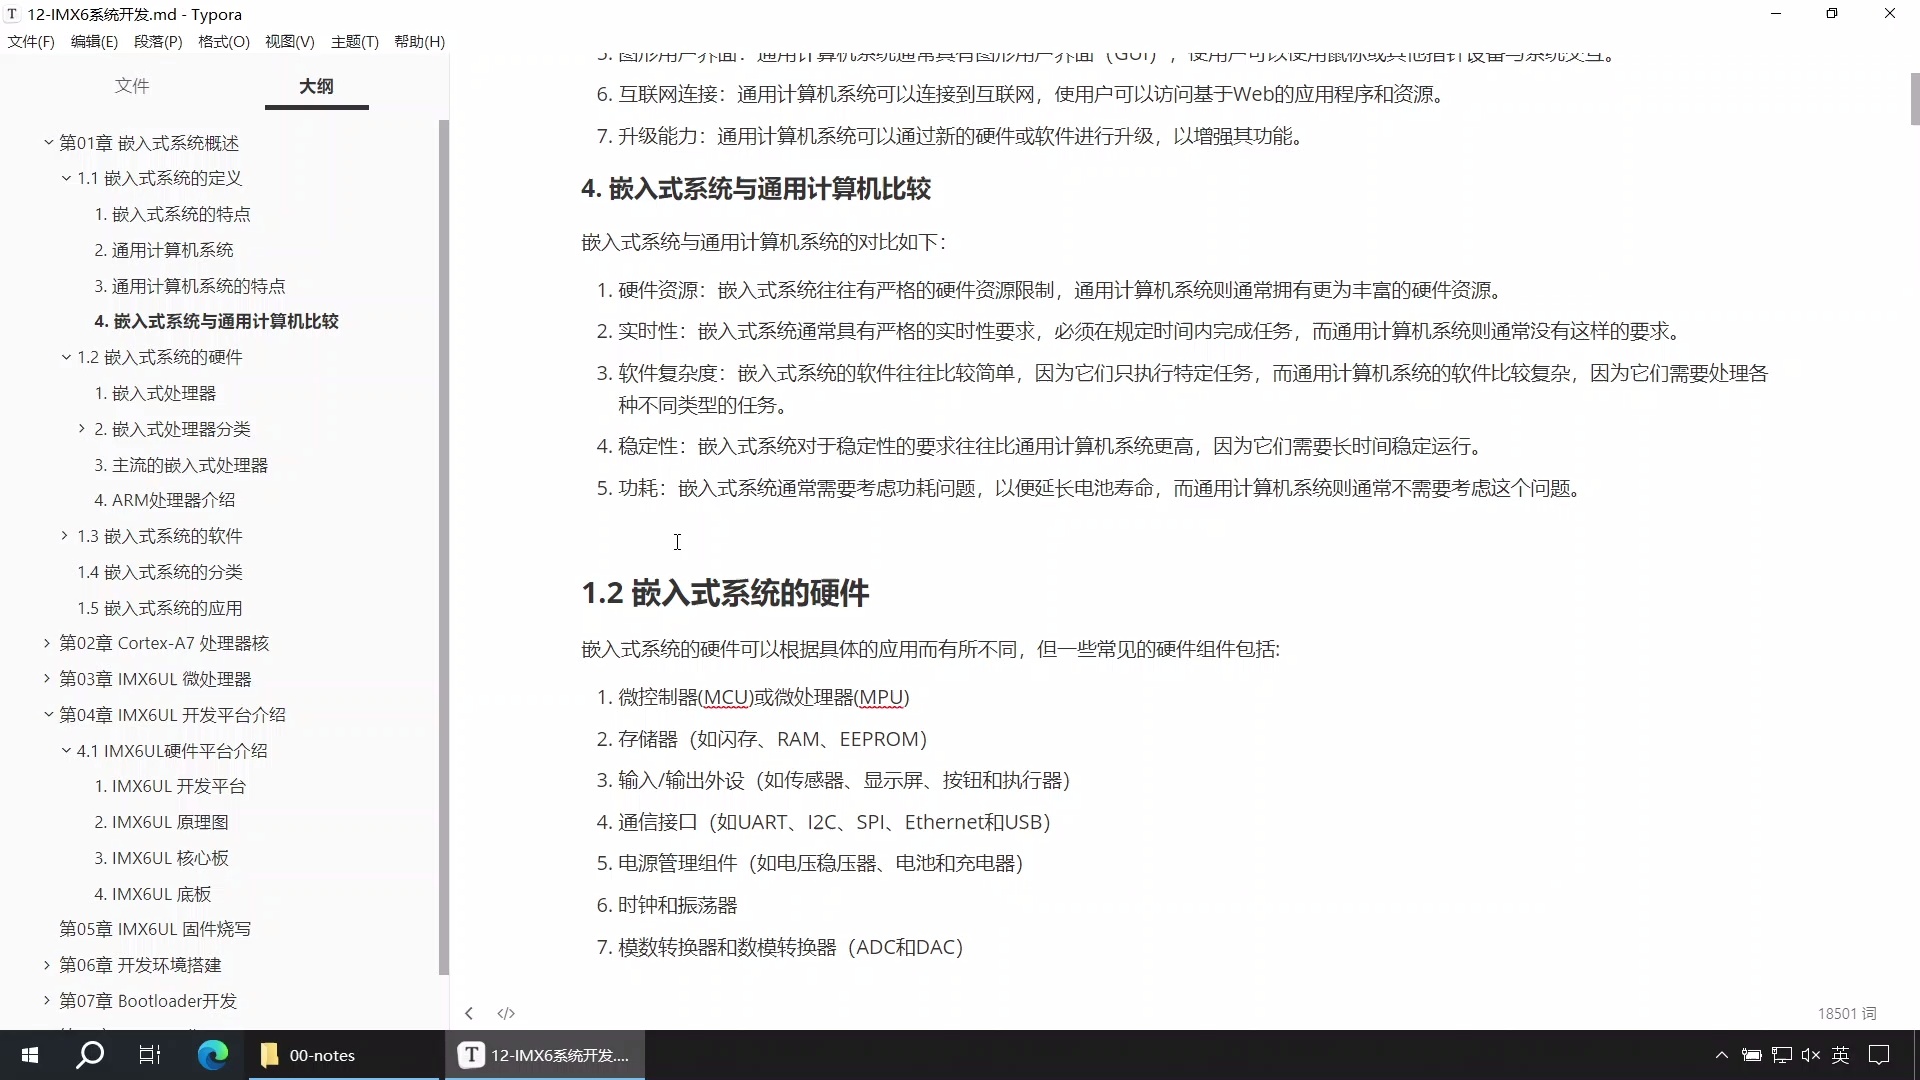Show hidden tray icons chevron
The height and width of the screenshot is (1080, 1920).
pos(1721,1055)
